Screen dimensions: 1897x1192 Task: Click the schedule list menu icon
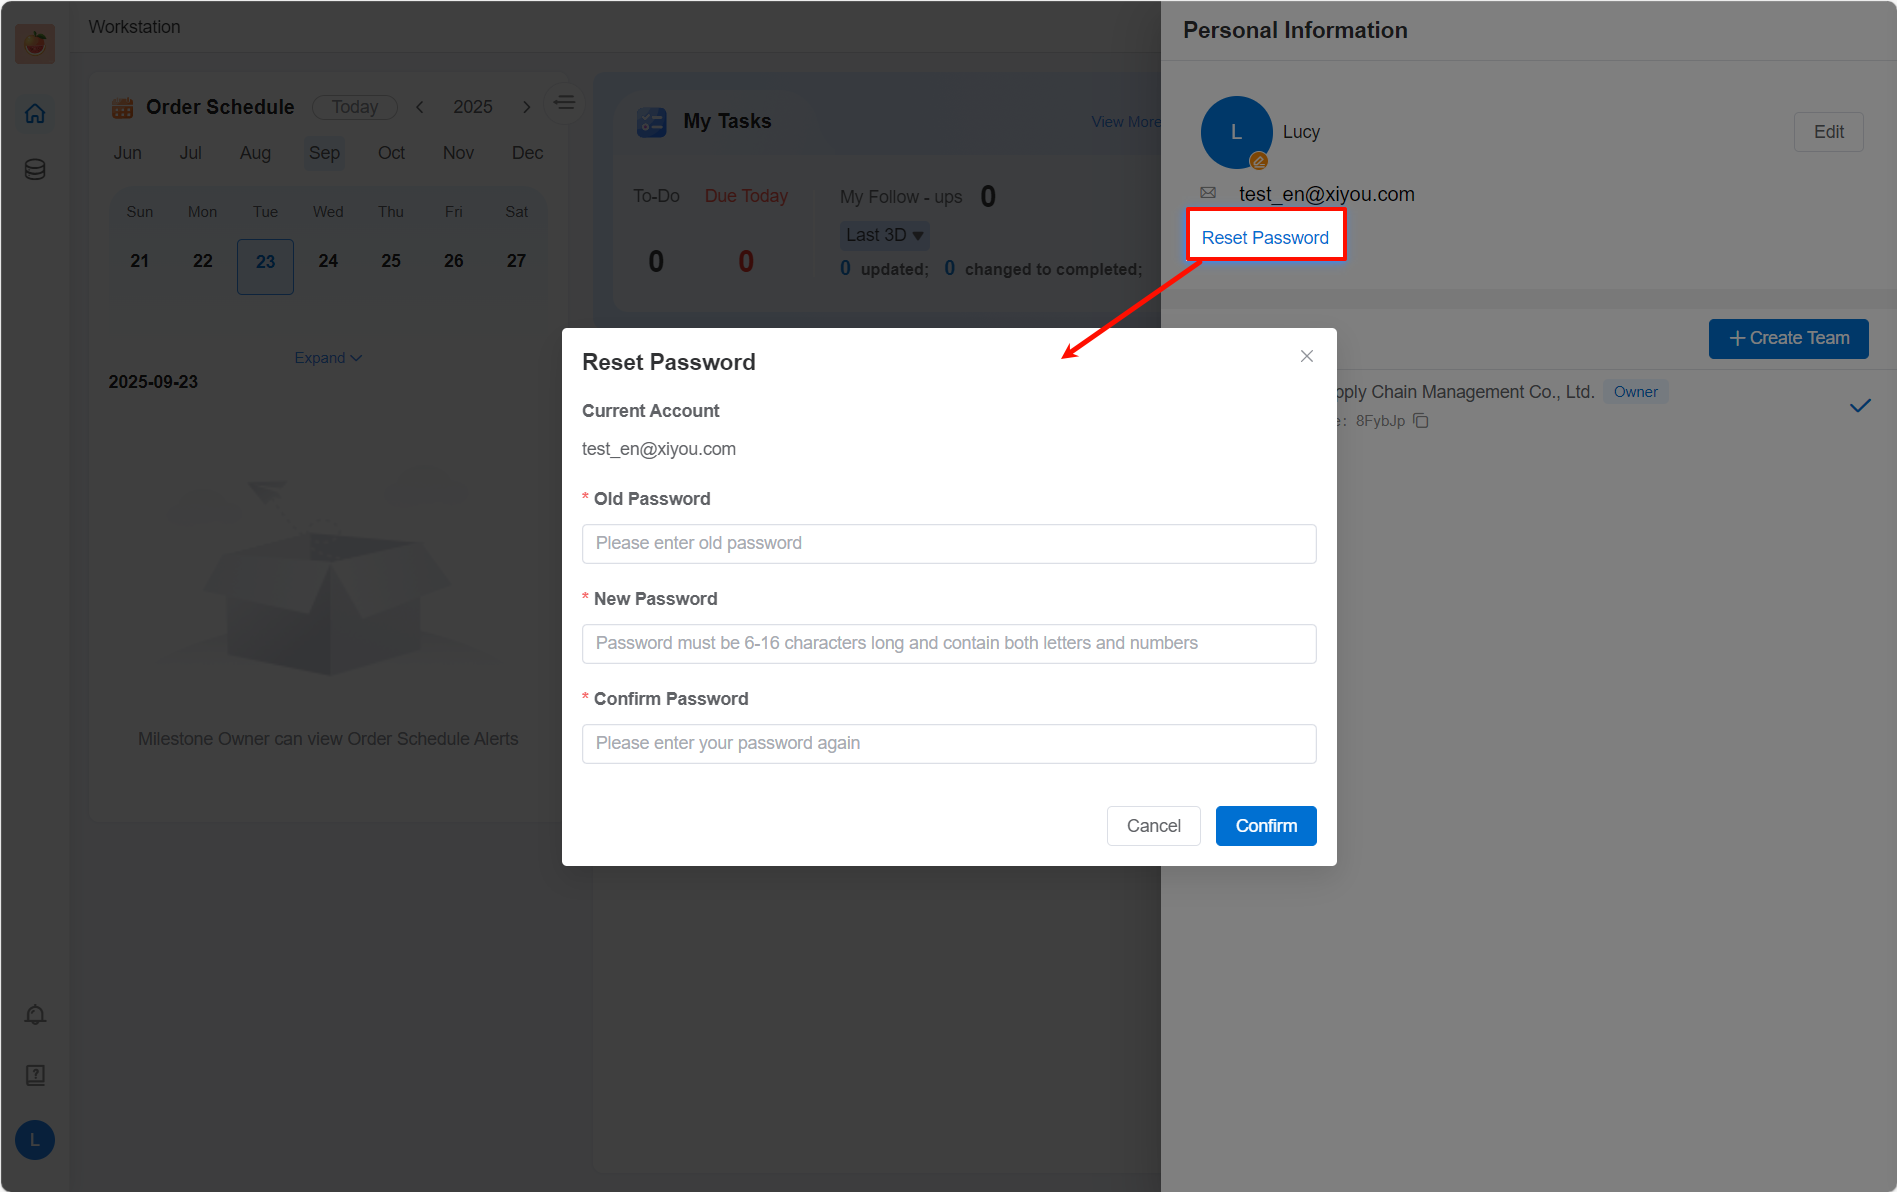[564, 103]
